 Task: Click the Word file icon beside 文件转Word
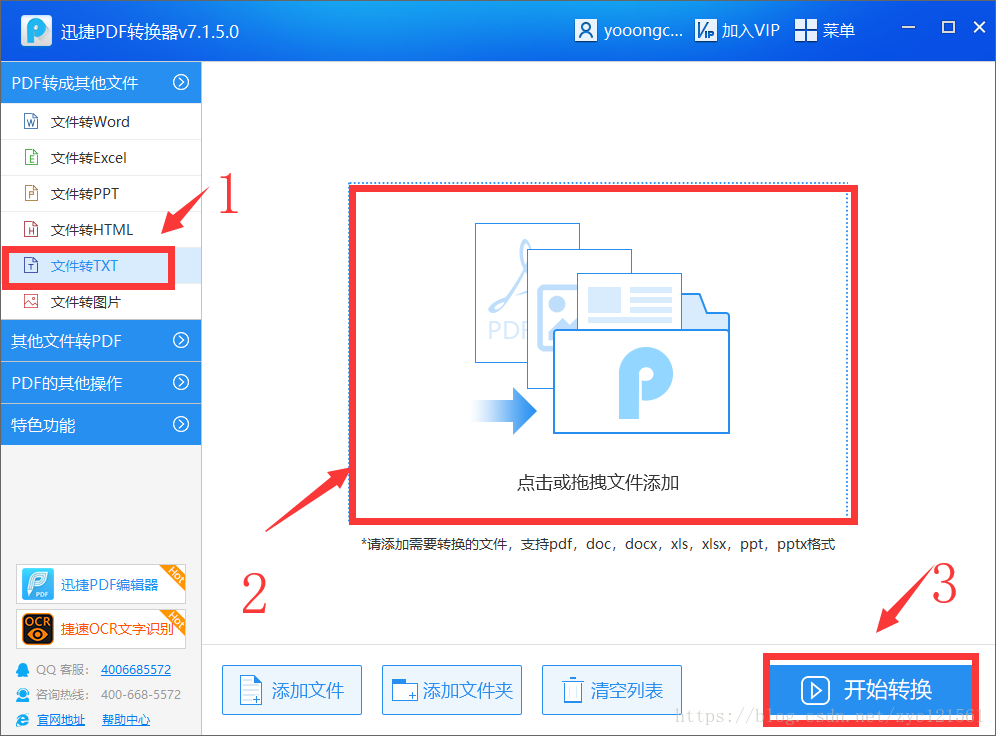point(31,121)
